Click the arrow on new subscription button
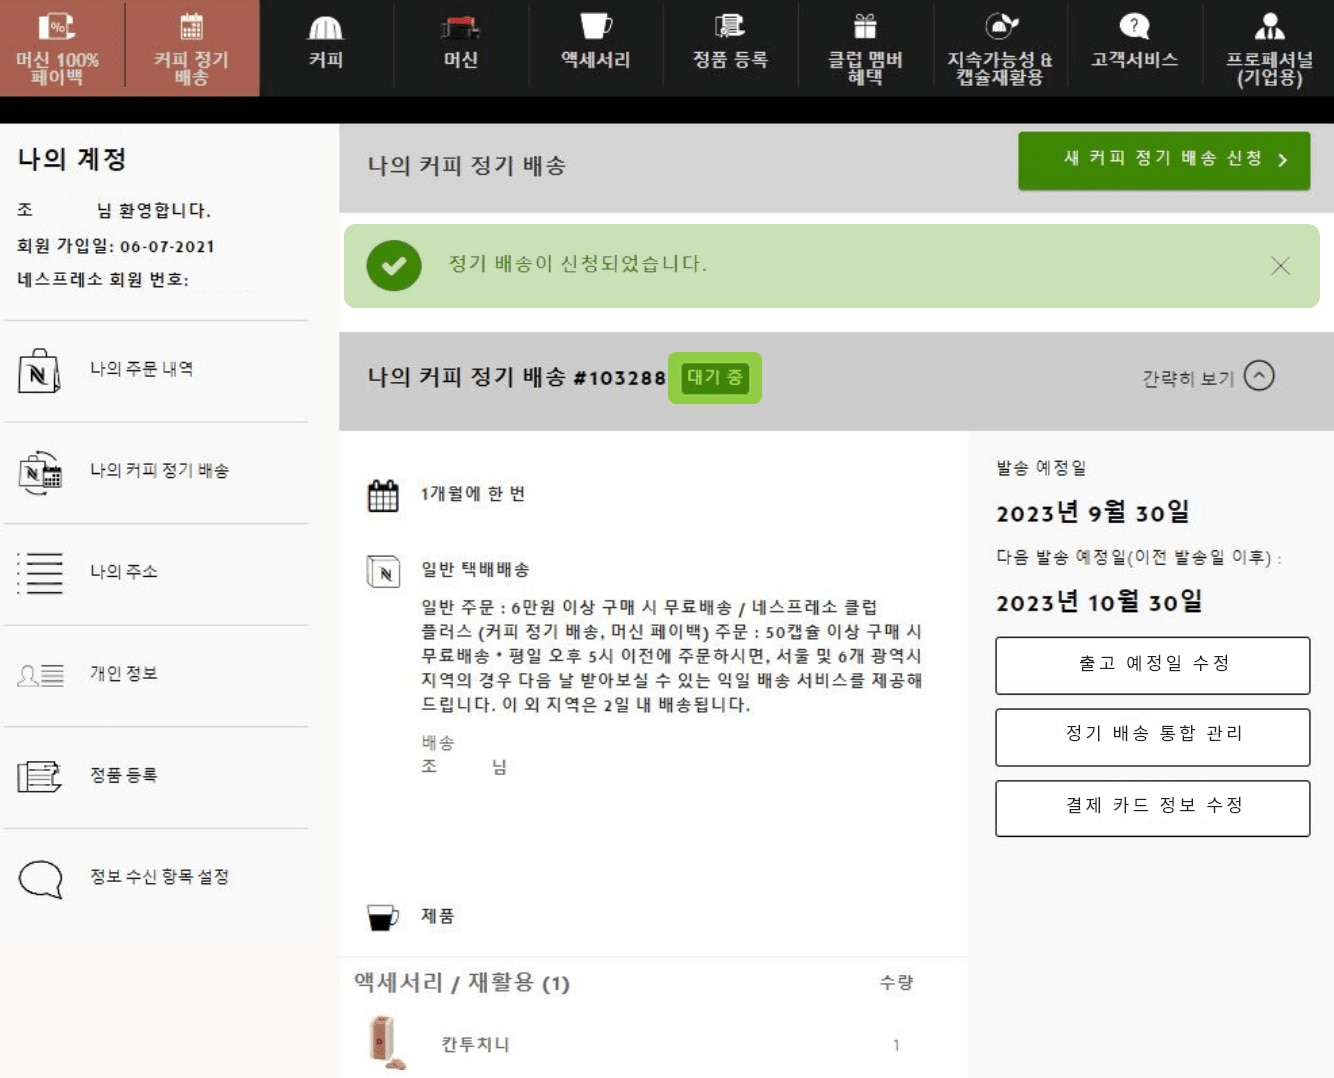This screenshot has height=1078, width=1334. click(1282, 160)
